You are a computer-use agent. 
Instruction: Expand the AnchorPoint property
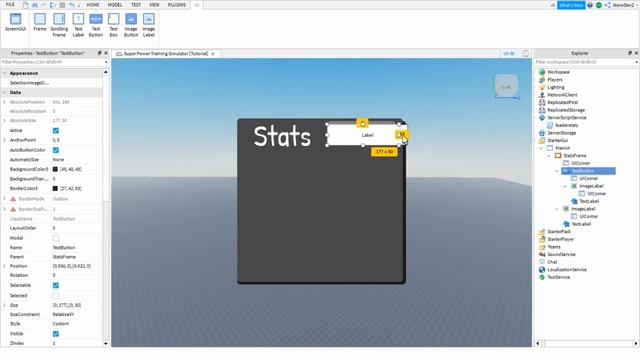(x=4, y=140)
